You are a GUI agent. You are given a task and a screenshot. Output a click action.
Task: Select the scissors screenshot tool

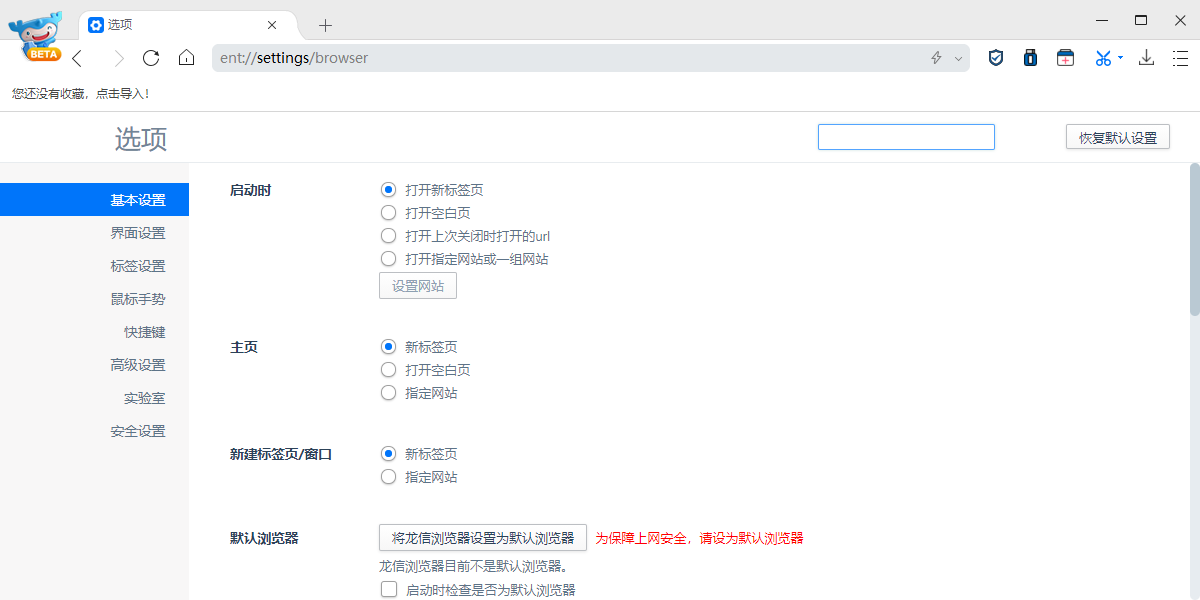point(1100,58)
